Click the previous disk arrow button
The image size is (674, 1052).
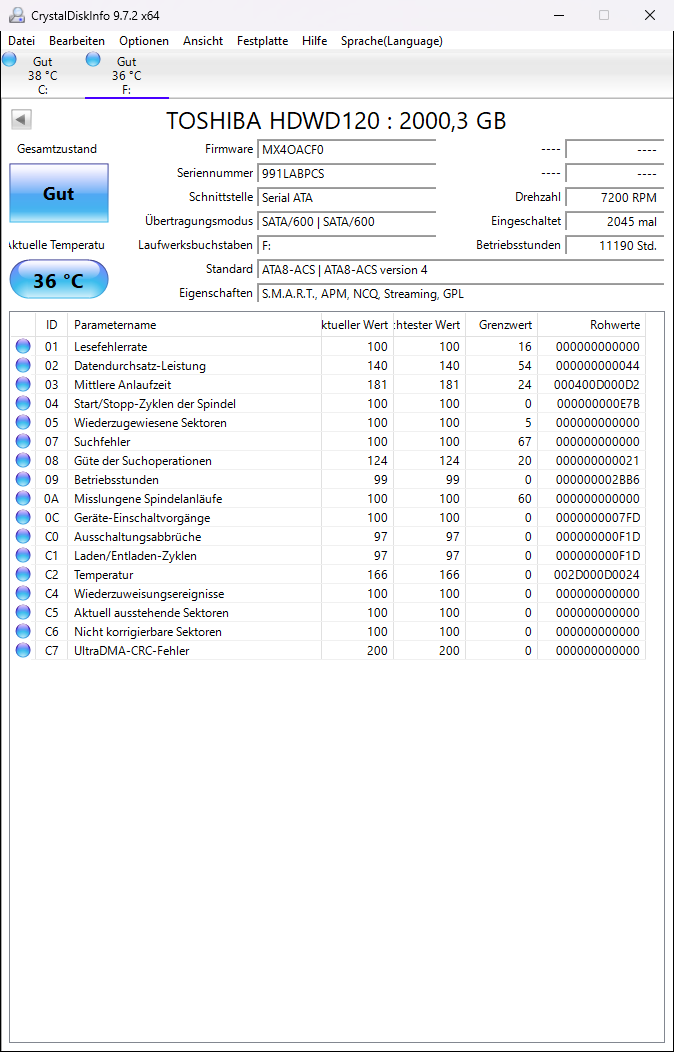tap(21, 120)
